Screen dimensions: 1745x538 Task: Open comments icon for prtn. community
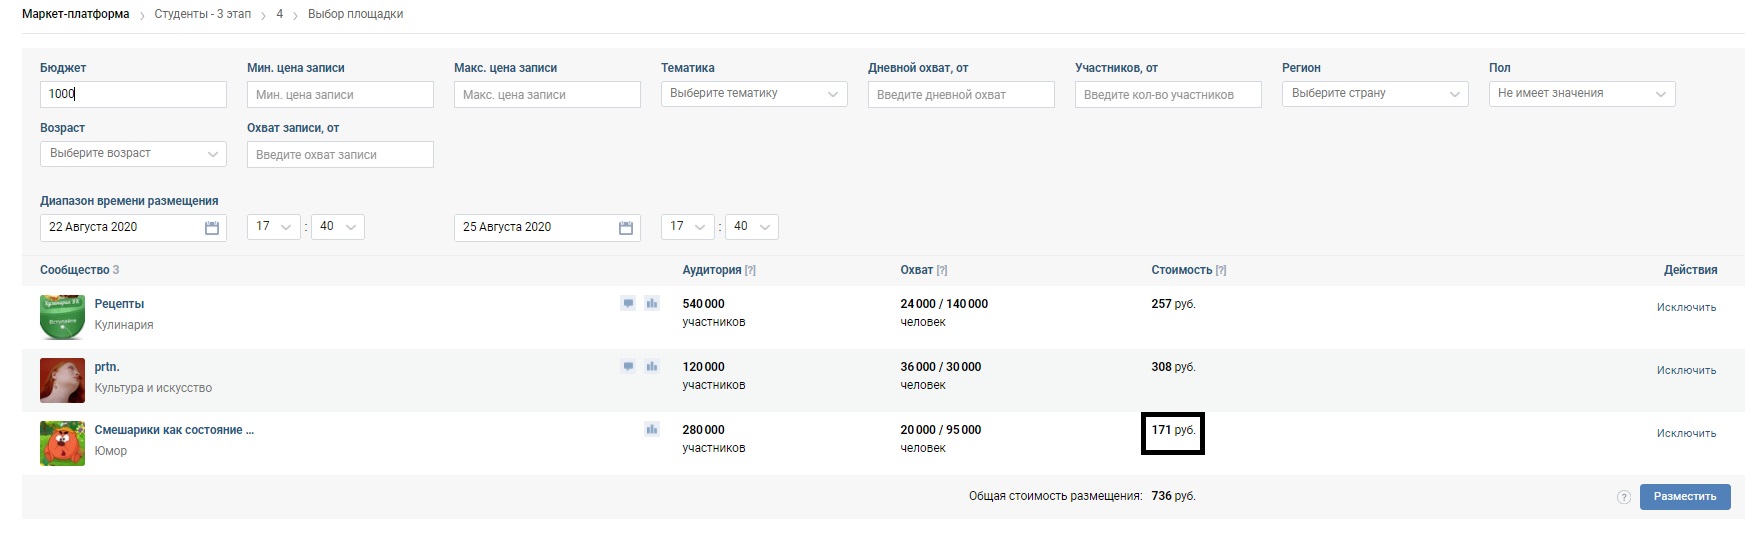628,366
